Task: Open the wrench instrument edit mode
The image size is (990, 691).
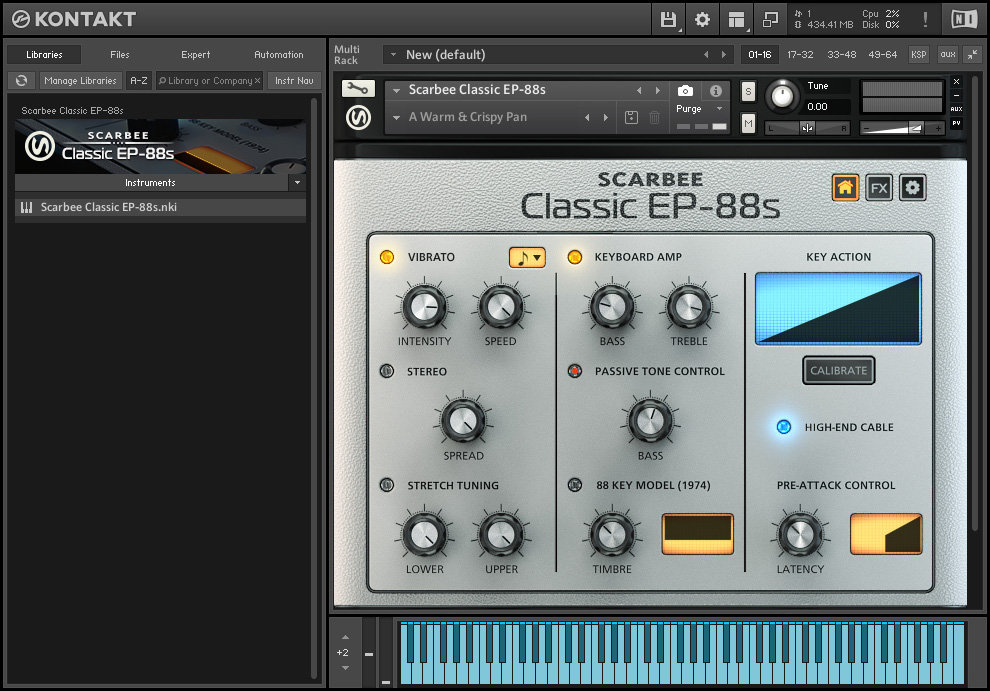Action: point(358,89)
